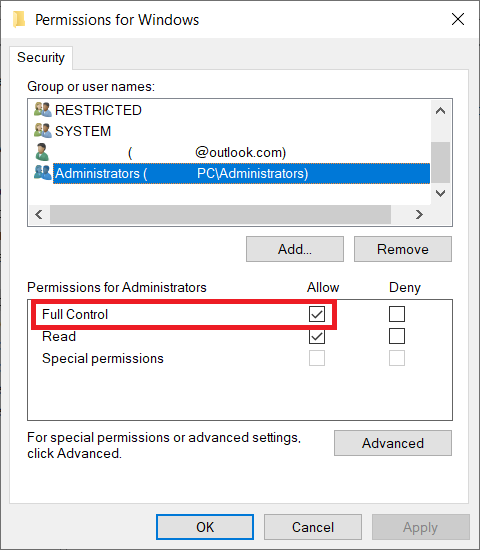Check Deny for Full Control
The width and height of the screenshot is (480, 550).
(x=397, y=314)
